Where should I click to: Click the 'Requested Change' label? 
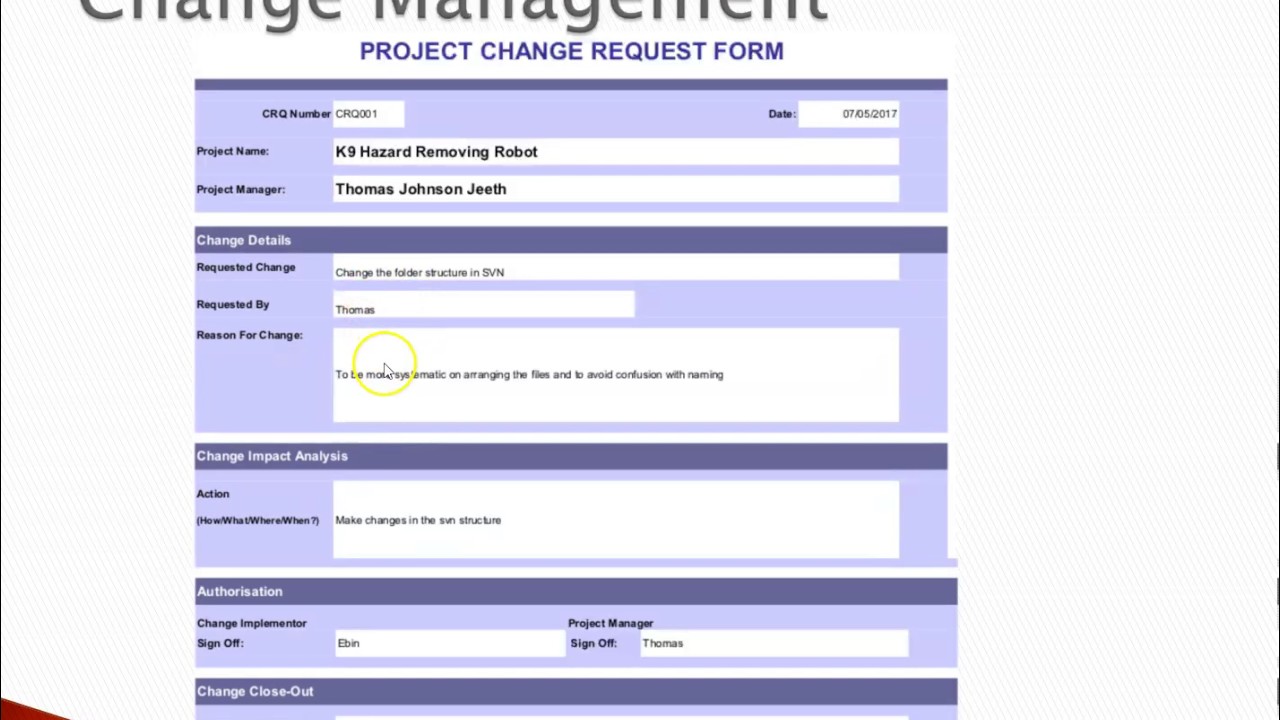point(246,267)
